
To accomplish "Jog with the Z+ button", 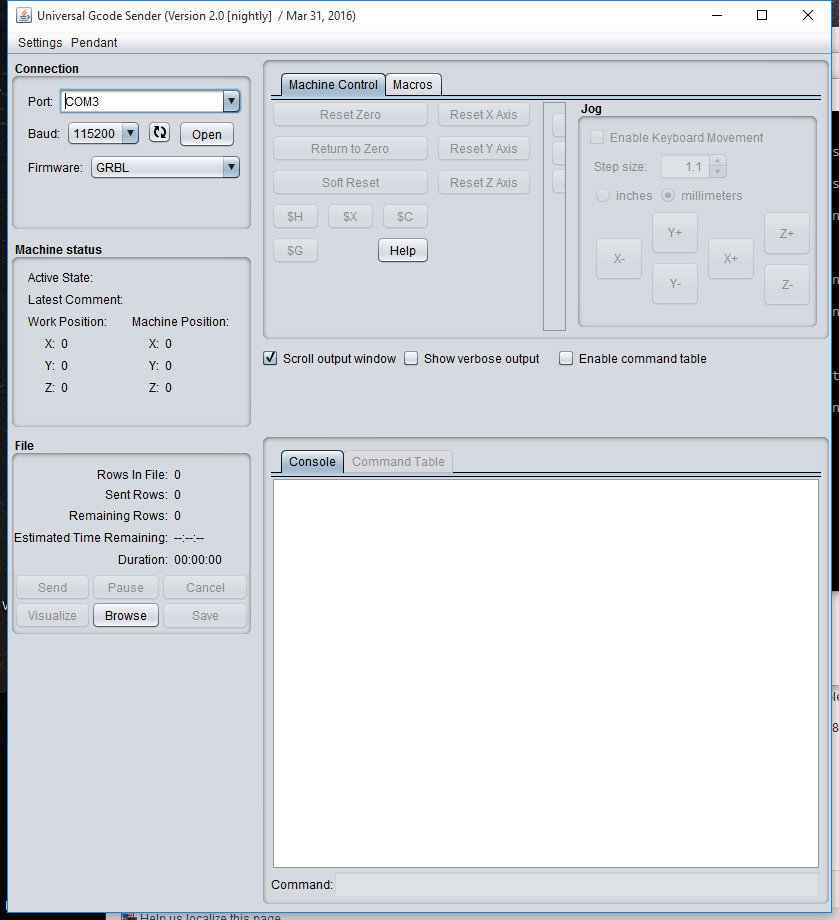I will (x=787, y=234).
